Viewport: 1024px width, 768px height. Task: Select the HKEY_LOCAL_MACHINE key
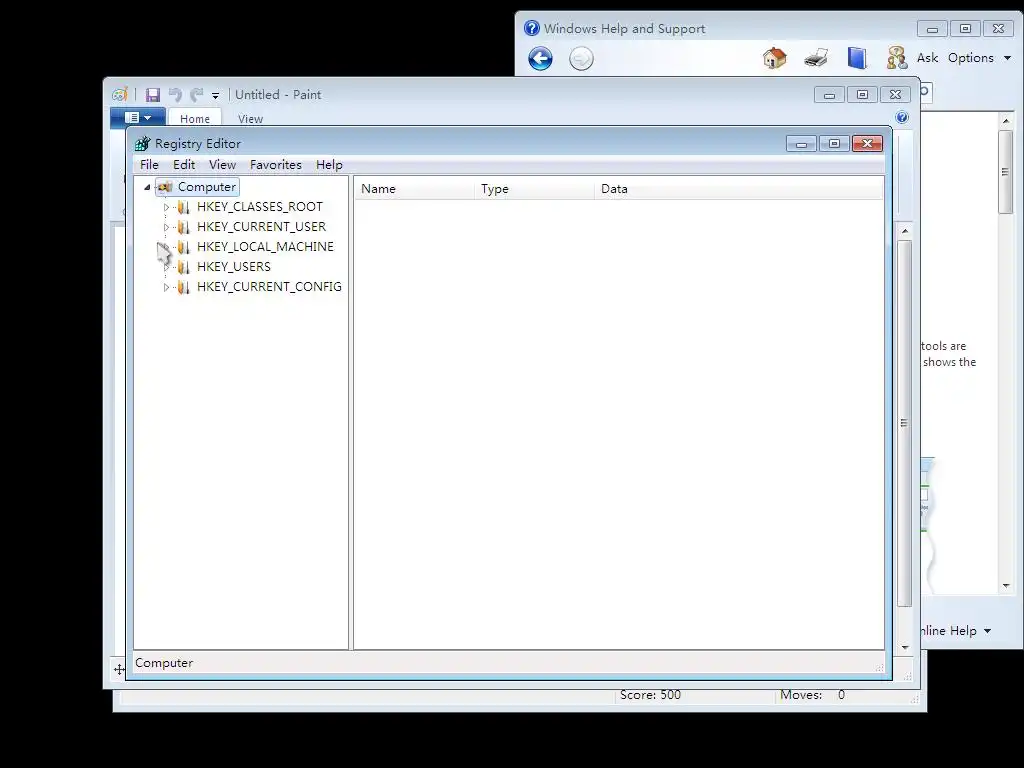[x=265, y=247]
